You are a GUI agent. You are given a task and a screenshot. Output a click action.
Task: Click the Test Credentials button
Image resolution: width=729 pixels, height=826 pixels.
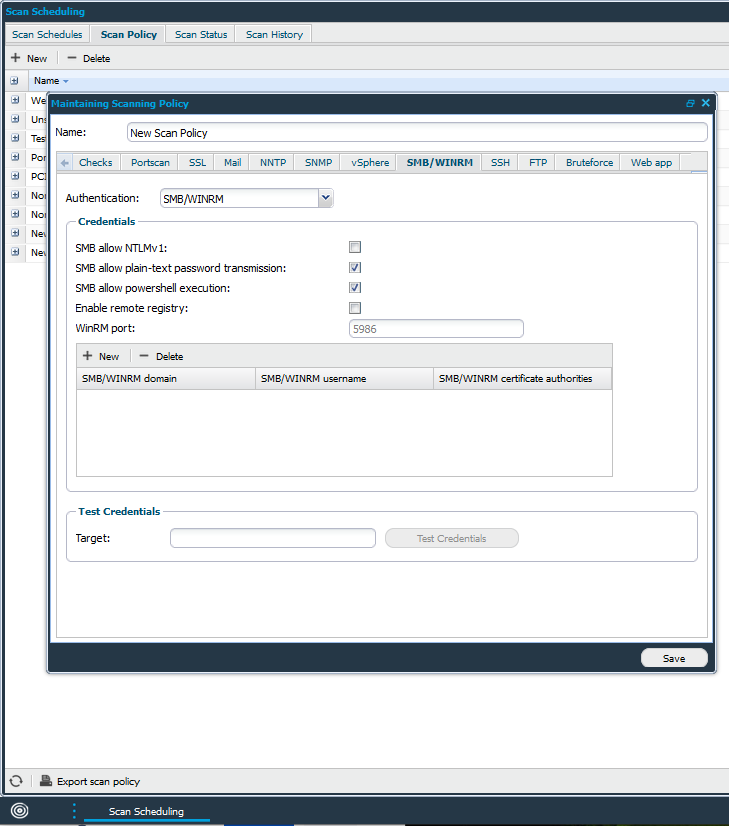coord(451,538)
